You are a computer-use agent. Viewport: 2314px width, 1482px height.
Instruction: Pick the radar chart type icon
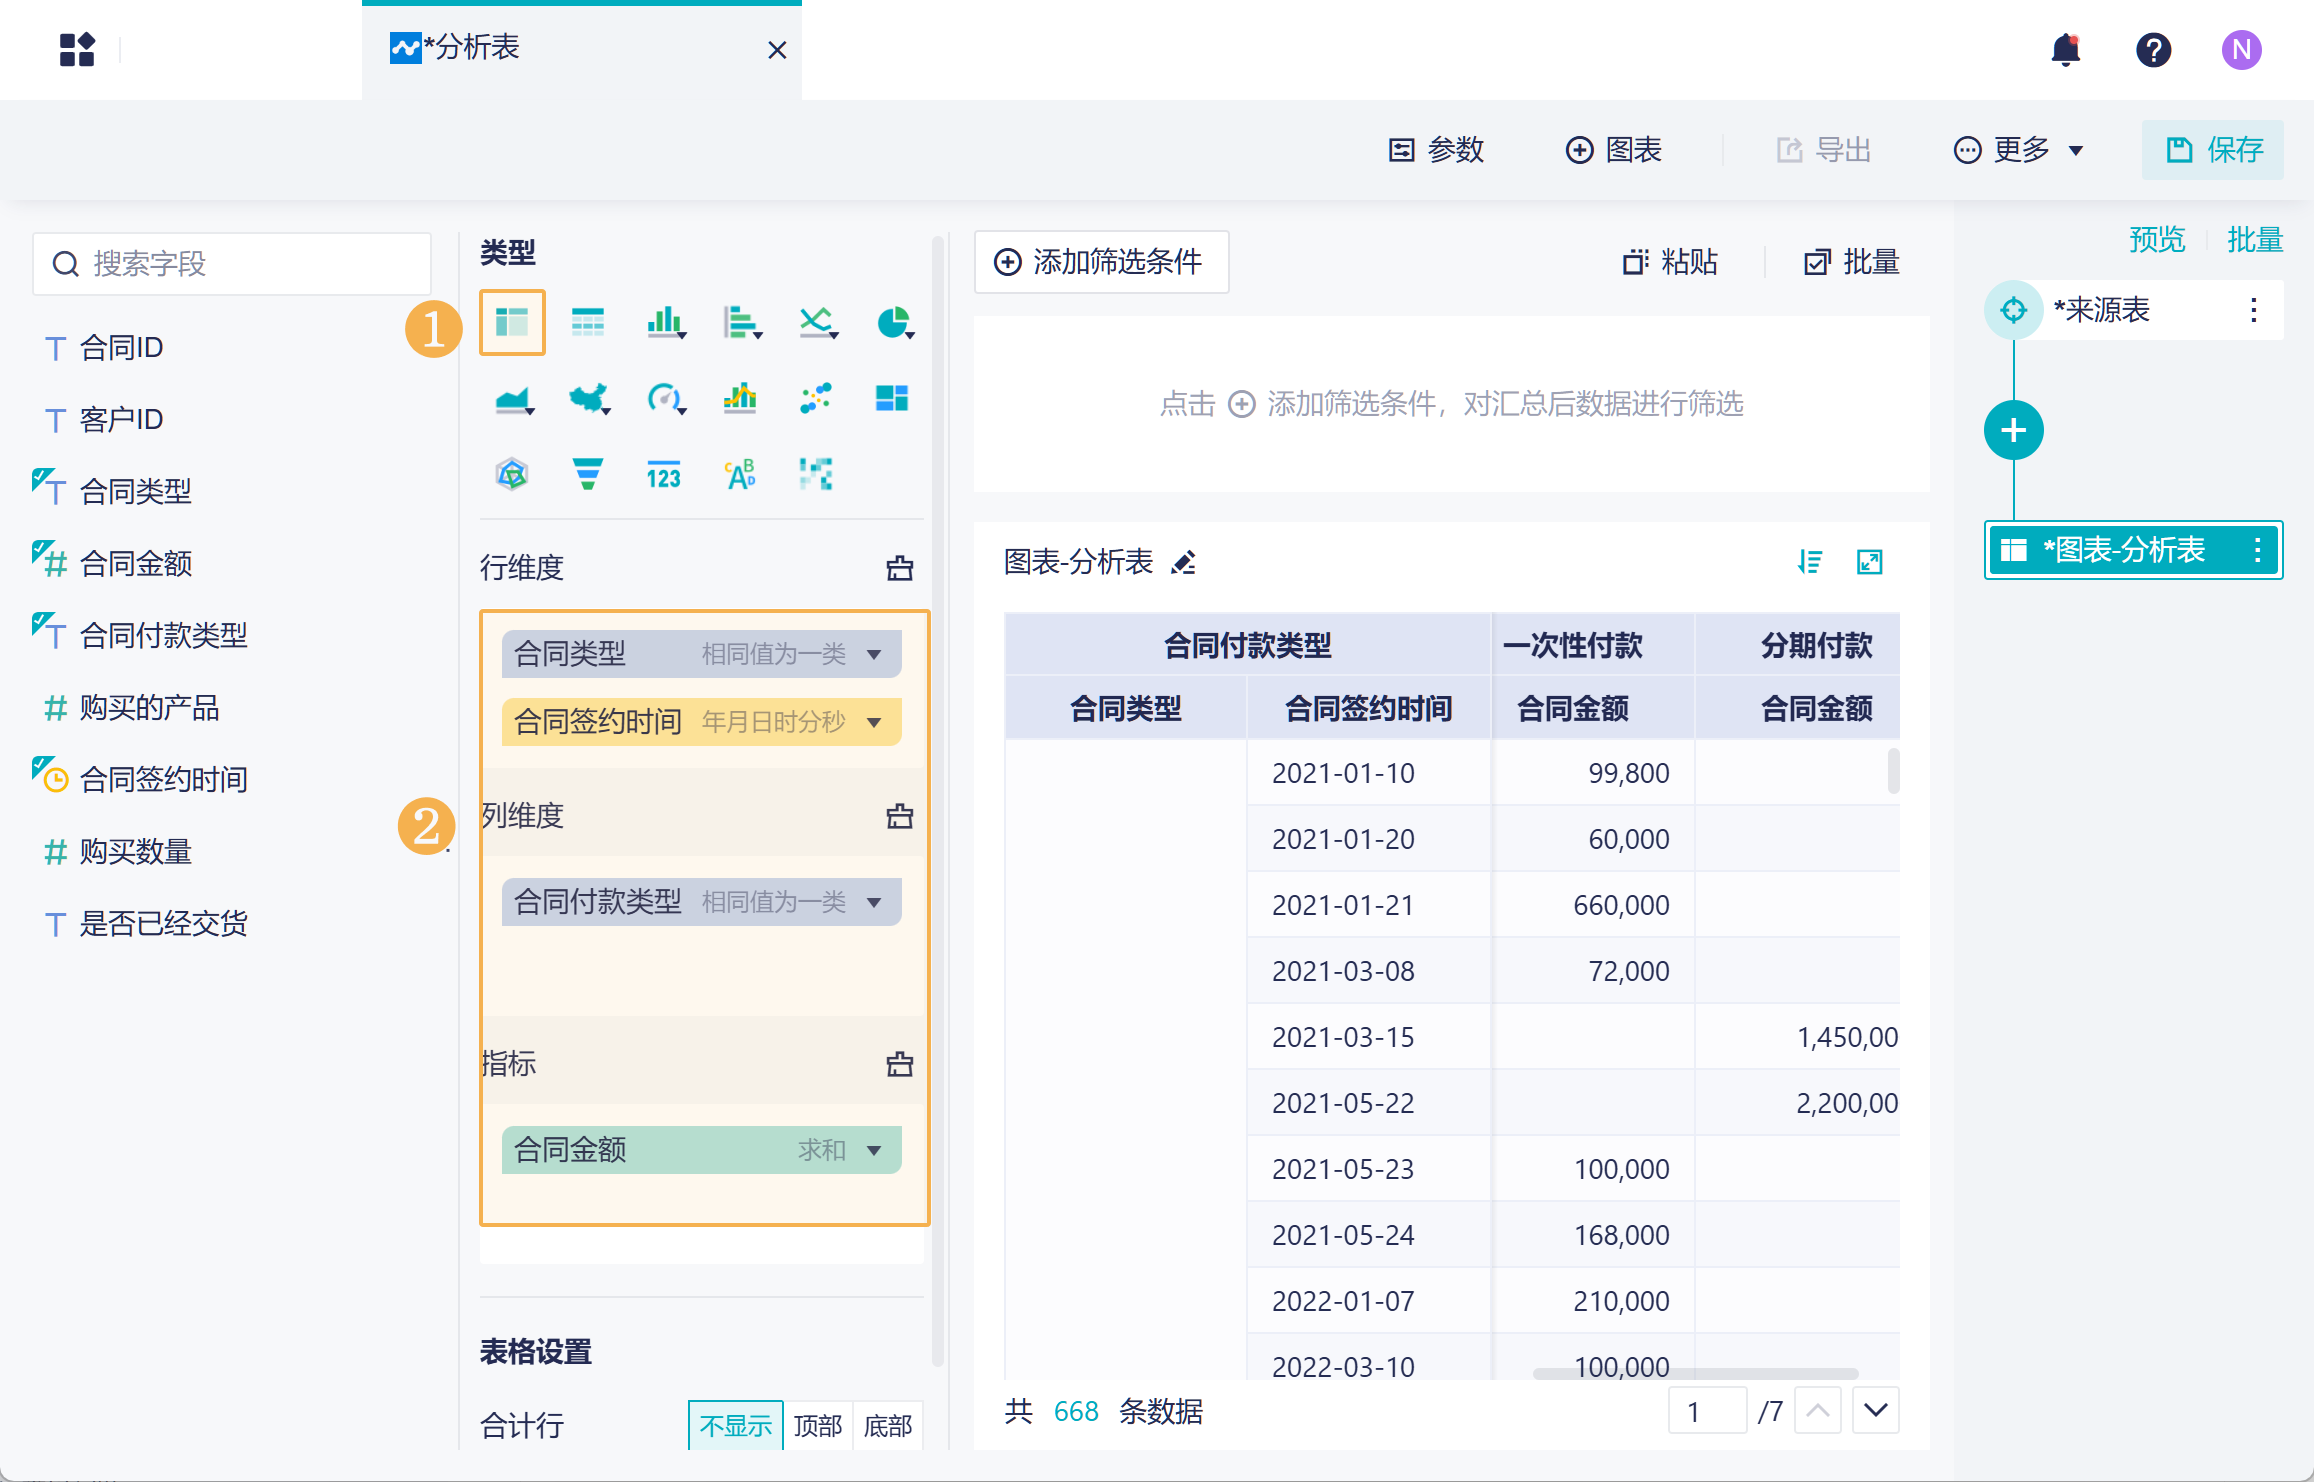point(512,474)
